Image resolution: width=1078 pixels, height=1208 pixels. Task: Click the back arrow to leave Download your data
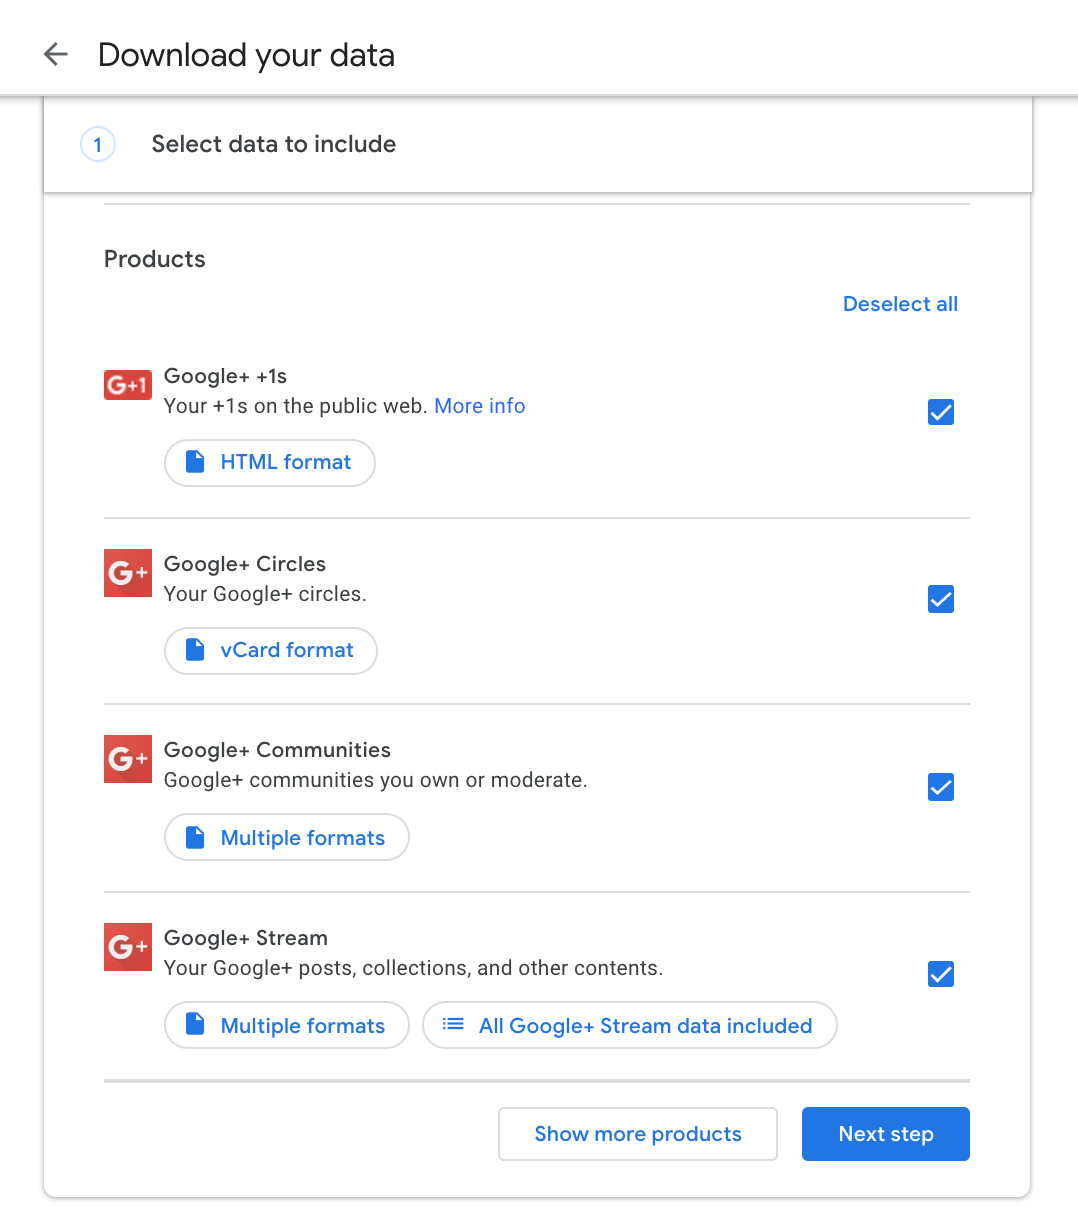pyautogui.click(x=55, y=54)
